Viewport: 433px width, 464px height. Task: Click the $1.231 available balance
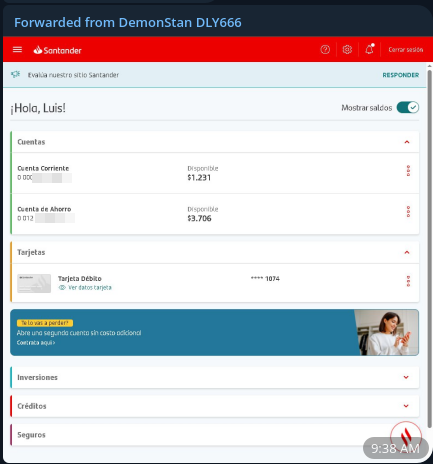click(199, 178)
